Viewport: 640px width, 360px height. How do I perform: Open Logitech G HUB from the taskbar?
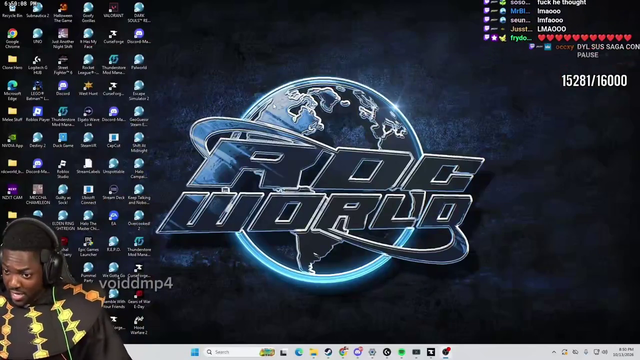387,352
